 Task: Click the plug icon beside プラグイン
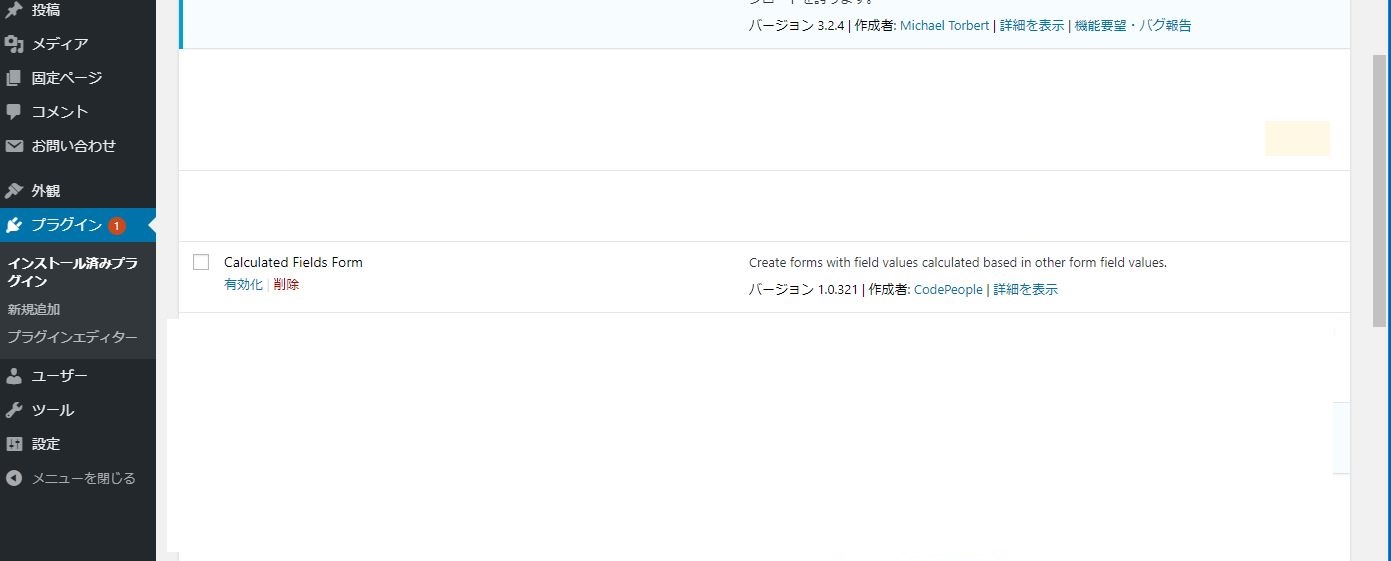pyautogui.click(x=14, y=225)
